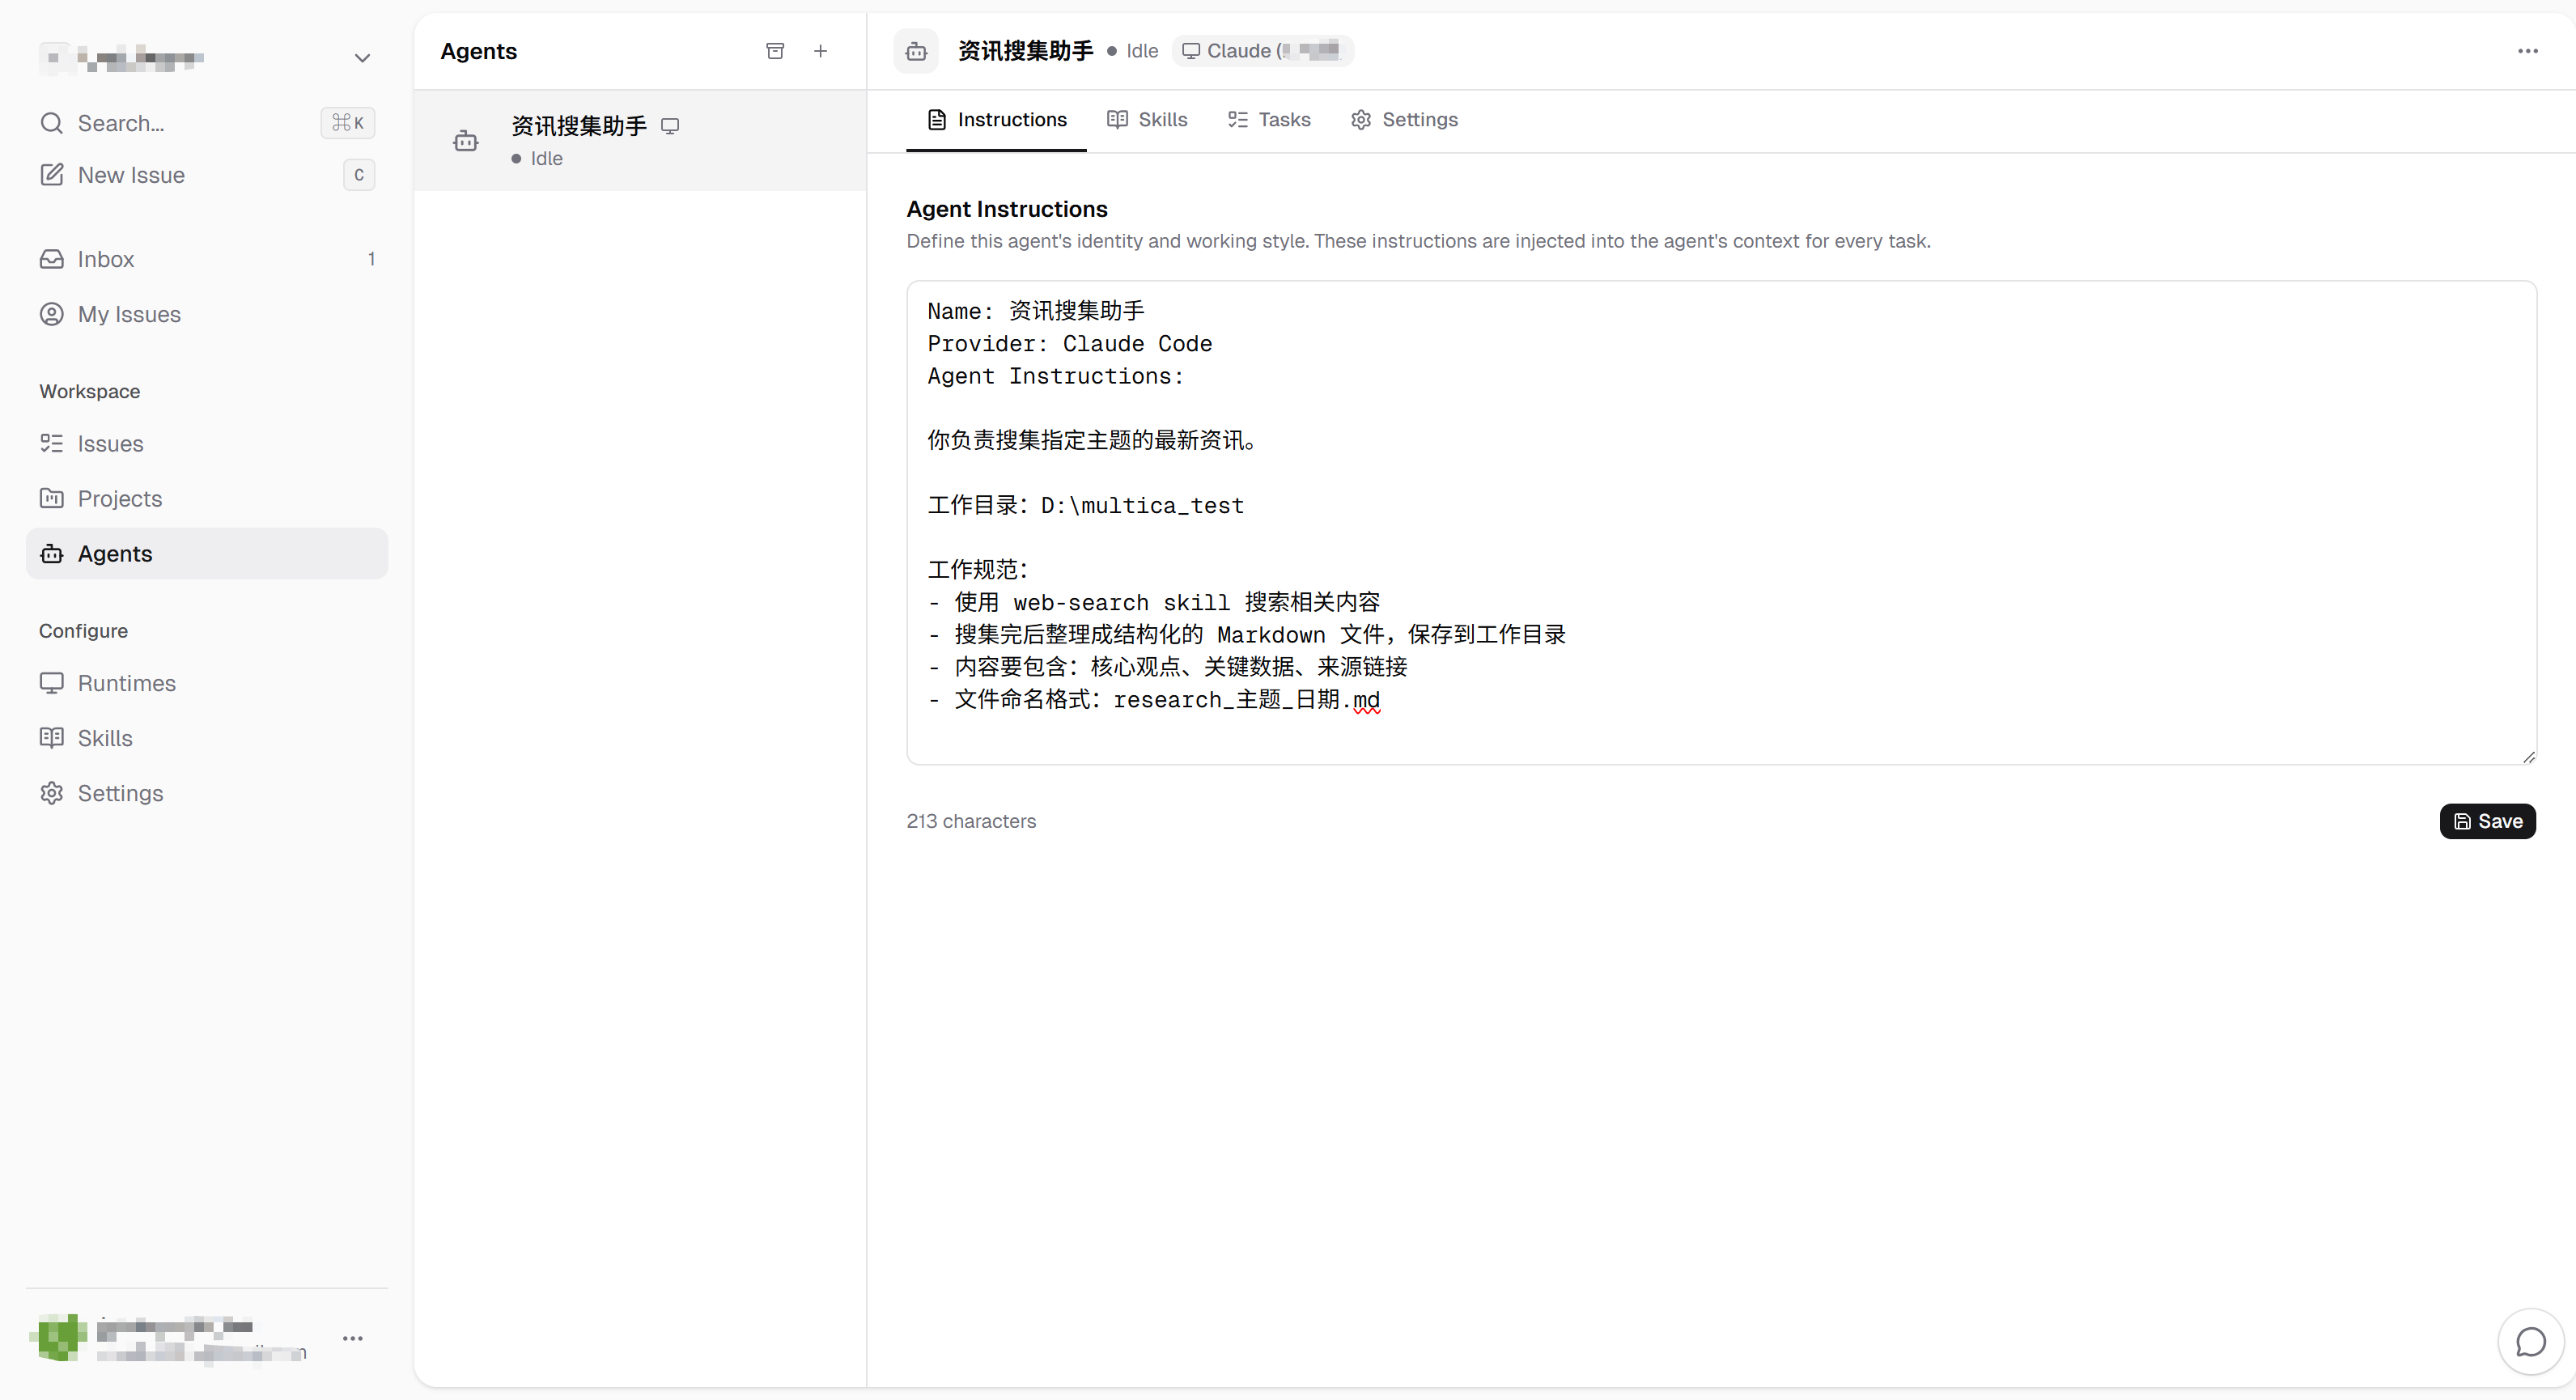Click the Issues list icon in Workspace
The height and width of the screenshot is (1400, 2576).
[x=52, y=443]
